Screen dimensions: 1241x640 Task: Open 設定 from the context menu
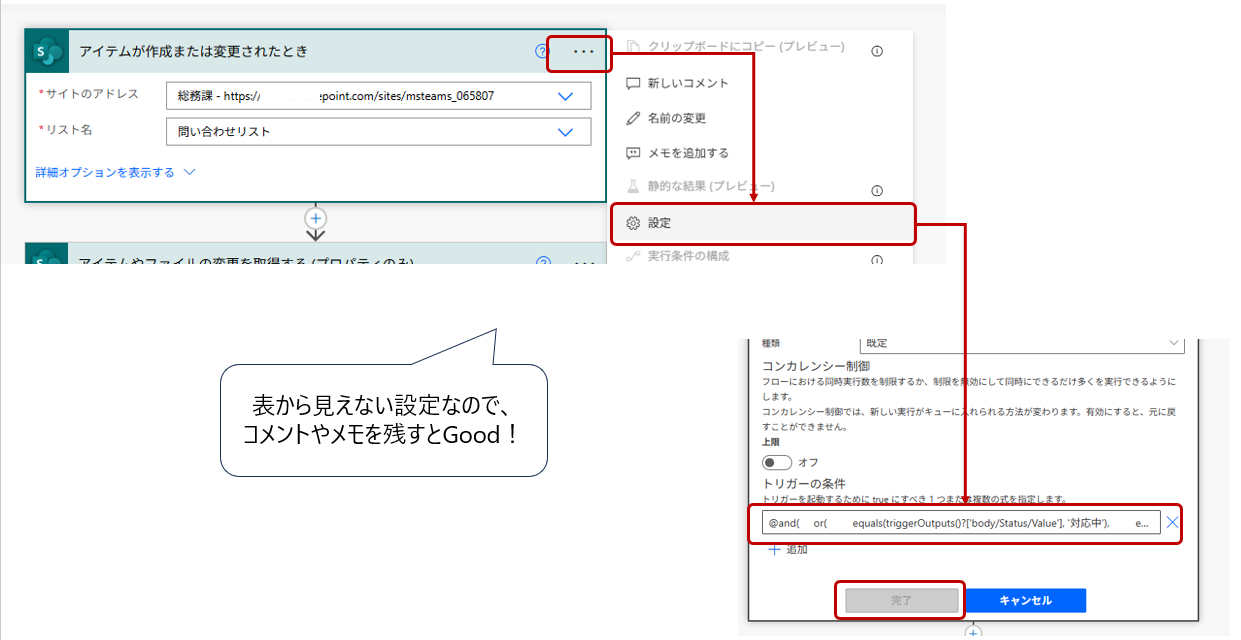point(763,224)
